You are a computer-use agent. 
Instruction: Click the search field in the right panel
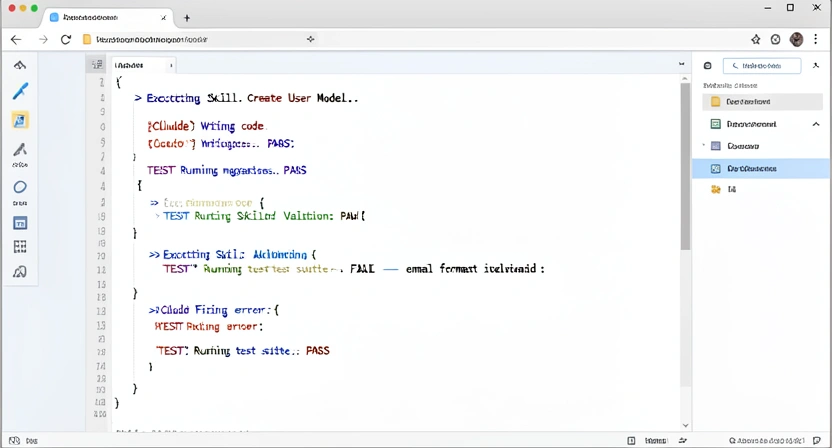pyautogui.click(x=761, y=66)
